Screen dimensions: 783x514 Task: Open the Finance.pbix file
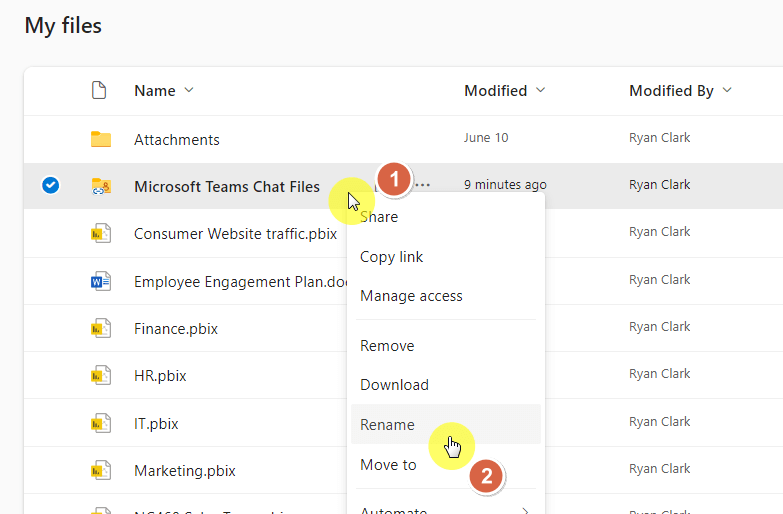click(x=176, y=329)
